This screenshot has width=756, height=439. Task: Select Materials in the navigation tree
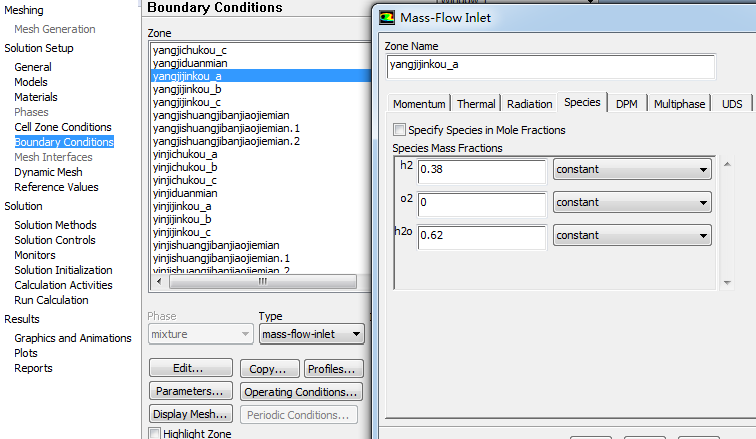[36, 97]
